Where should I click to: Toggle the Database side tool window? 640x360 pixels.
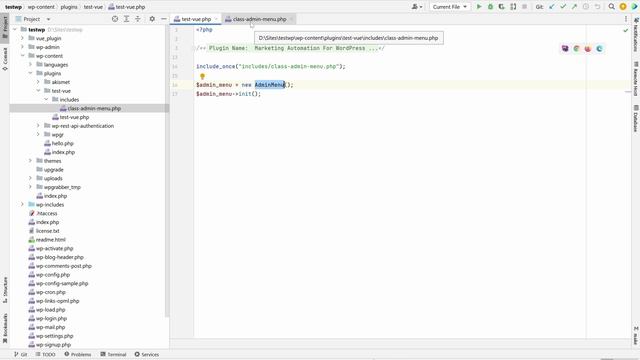click(636, 118)
